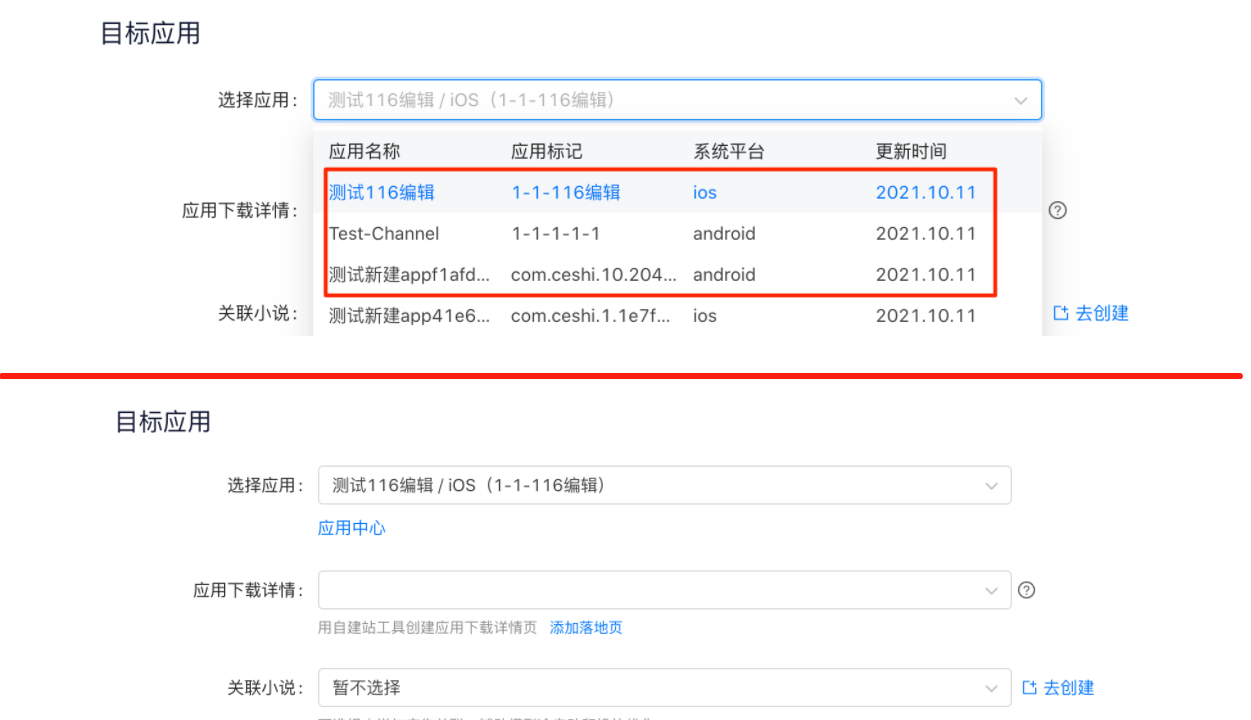Click the question mark icon next to lower 应用下载详情
The image size is (1251, 720).
point(1026,590)
